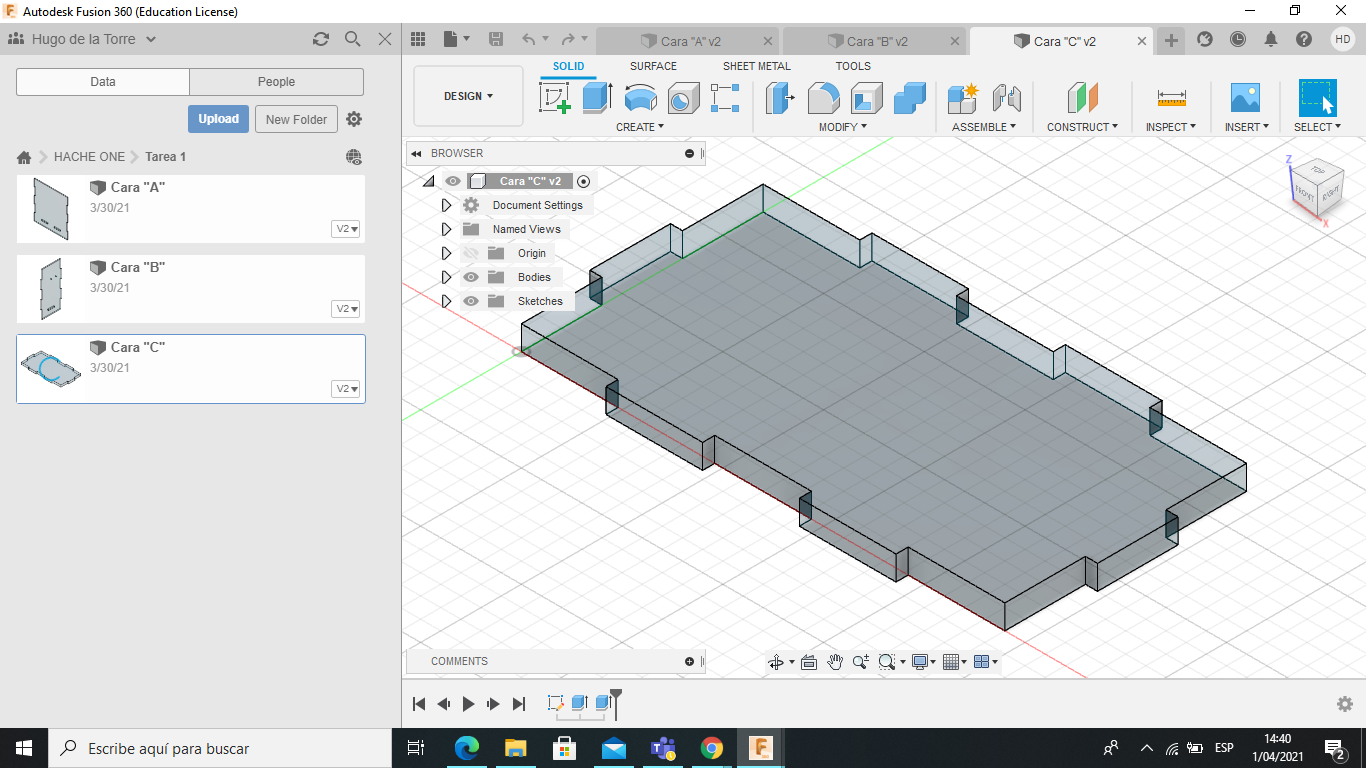The width and height of the screenshot is (1366, 768).
Task: Show the hidden Origin folder
Action: [471, 253]
